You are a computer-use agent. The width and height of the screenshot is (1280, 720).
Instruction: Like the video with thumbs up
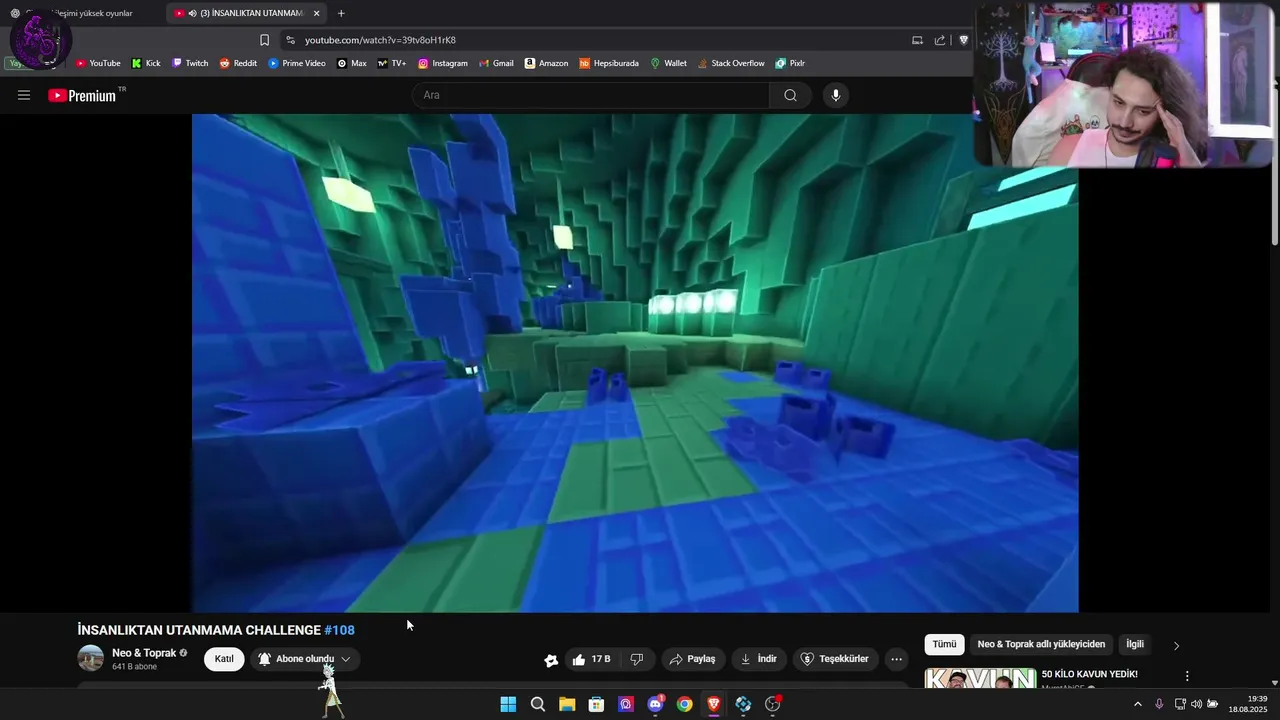pos(591,659)
